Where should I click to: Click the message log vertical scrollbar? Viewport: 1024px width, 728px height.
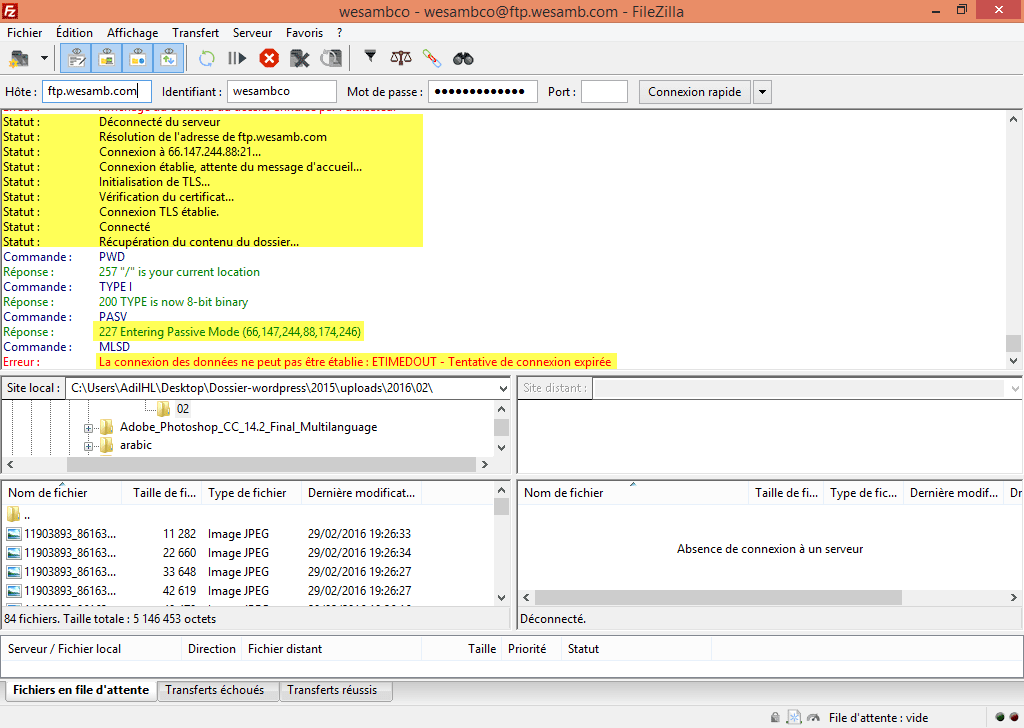click(x=1014, y=240)
